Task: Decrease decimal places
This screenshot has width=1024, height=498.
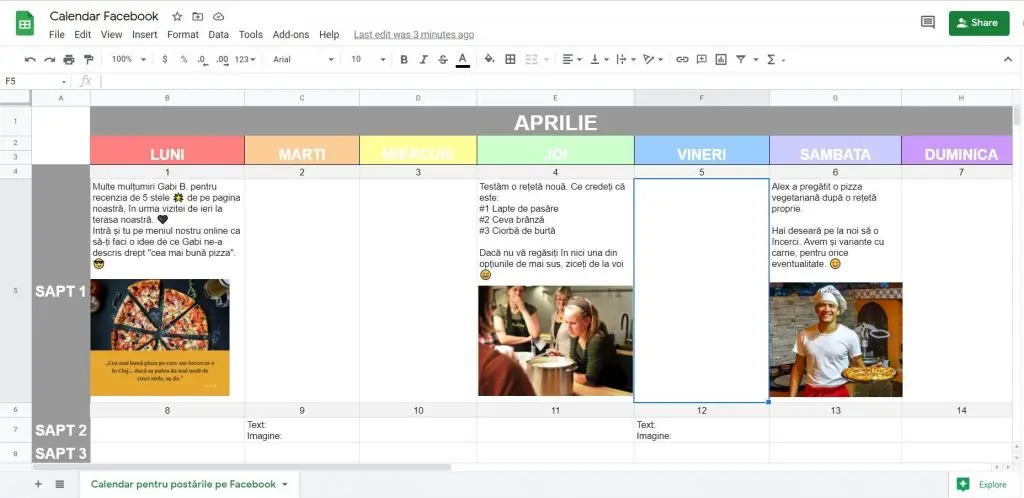Action: click(x=202, y=59)
